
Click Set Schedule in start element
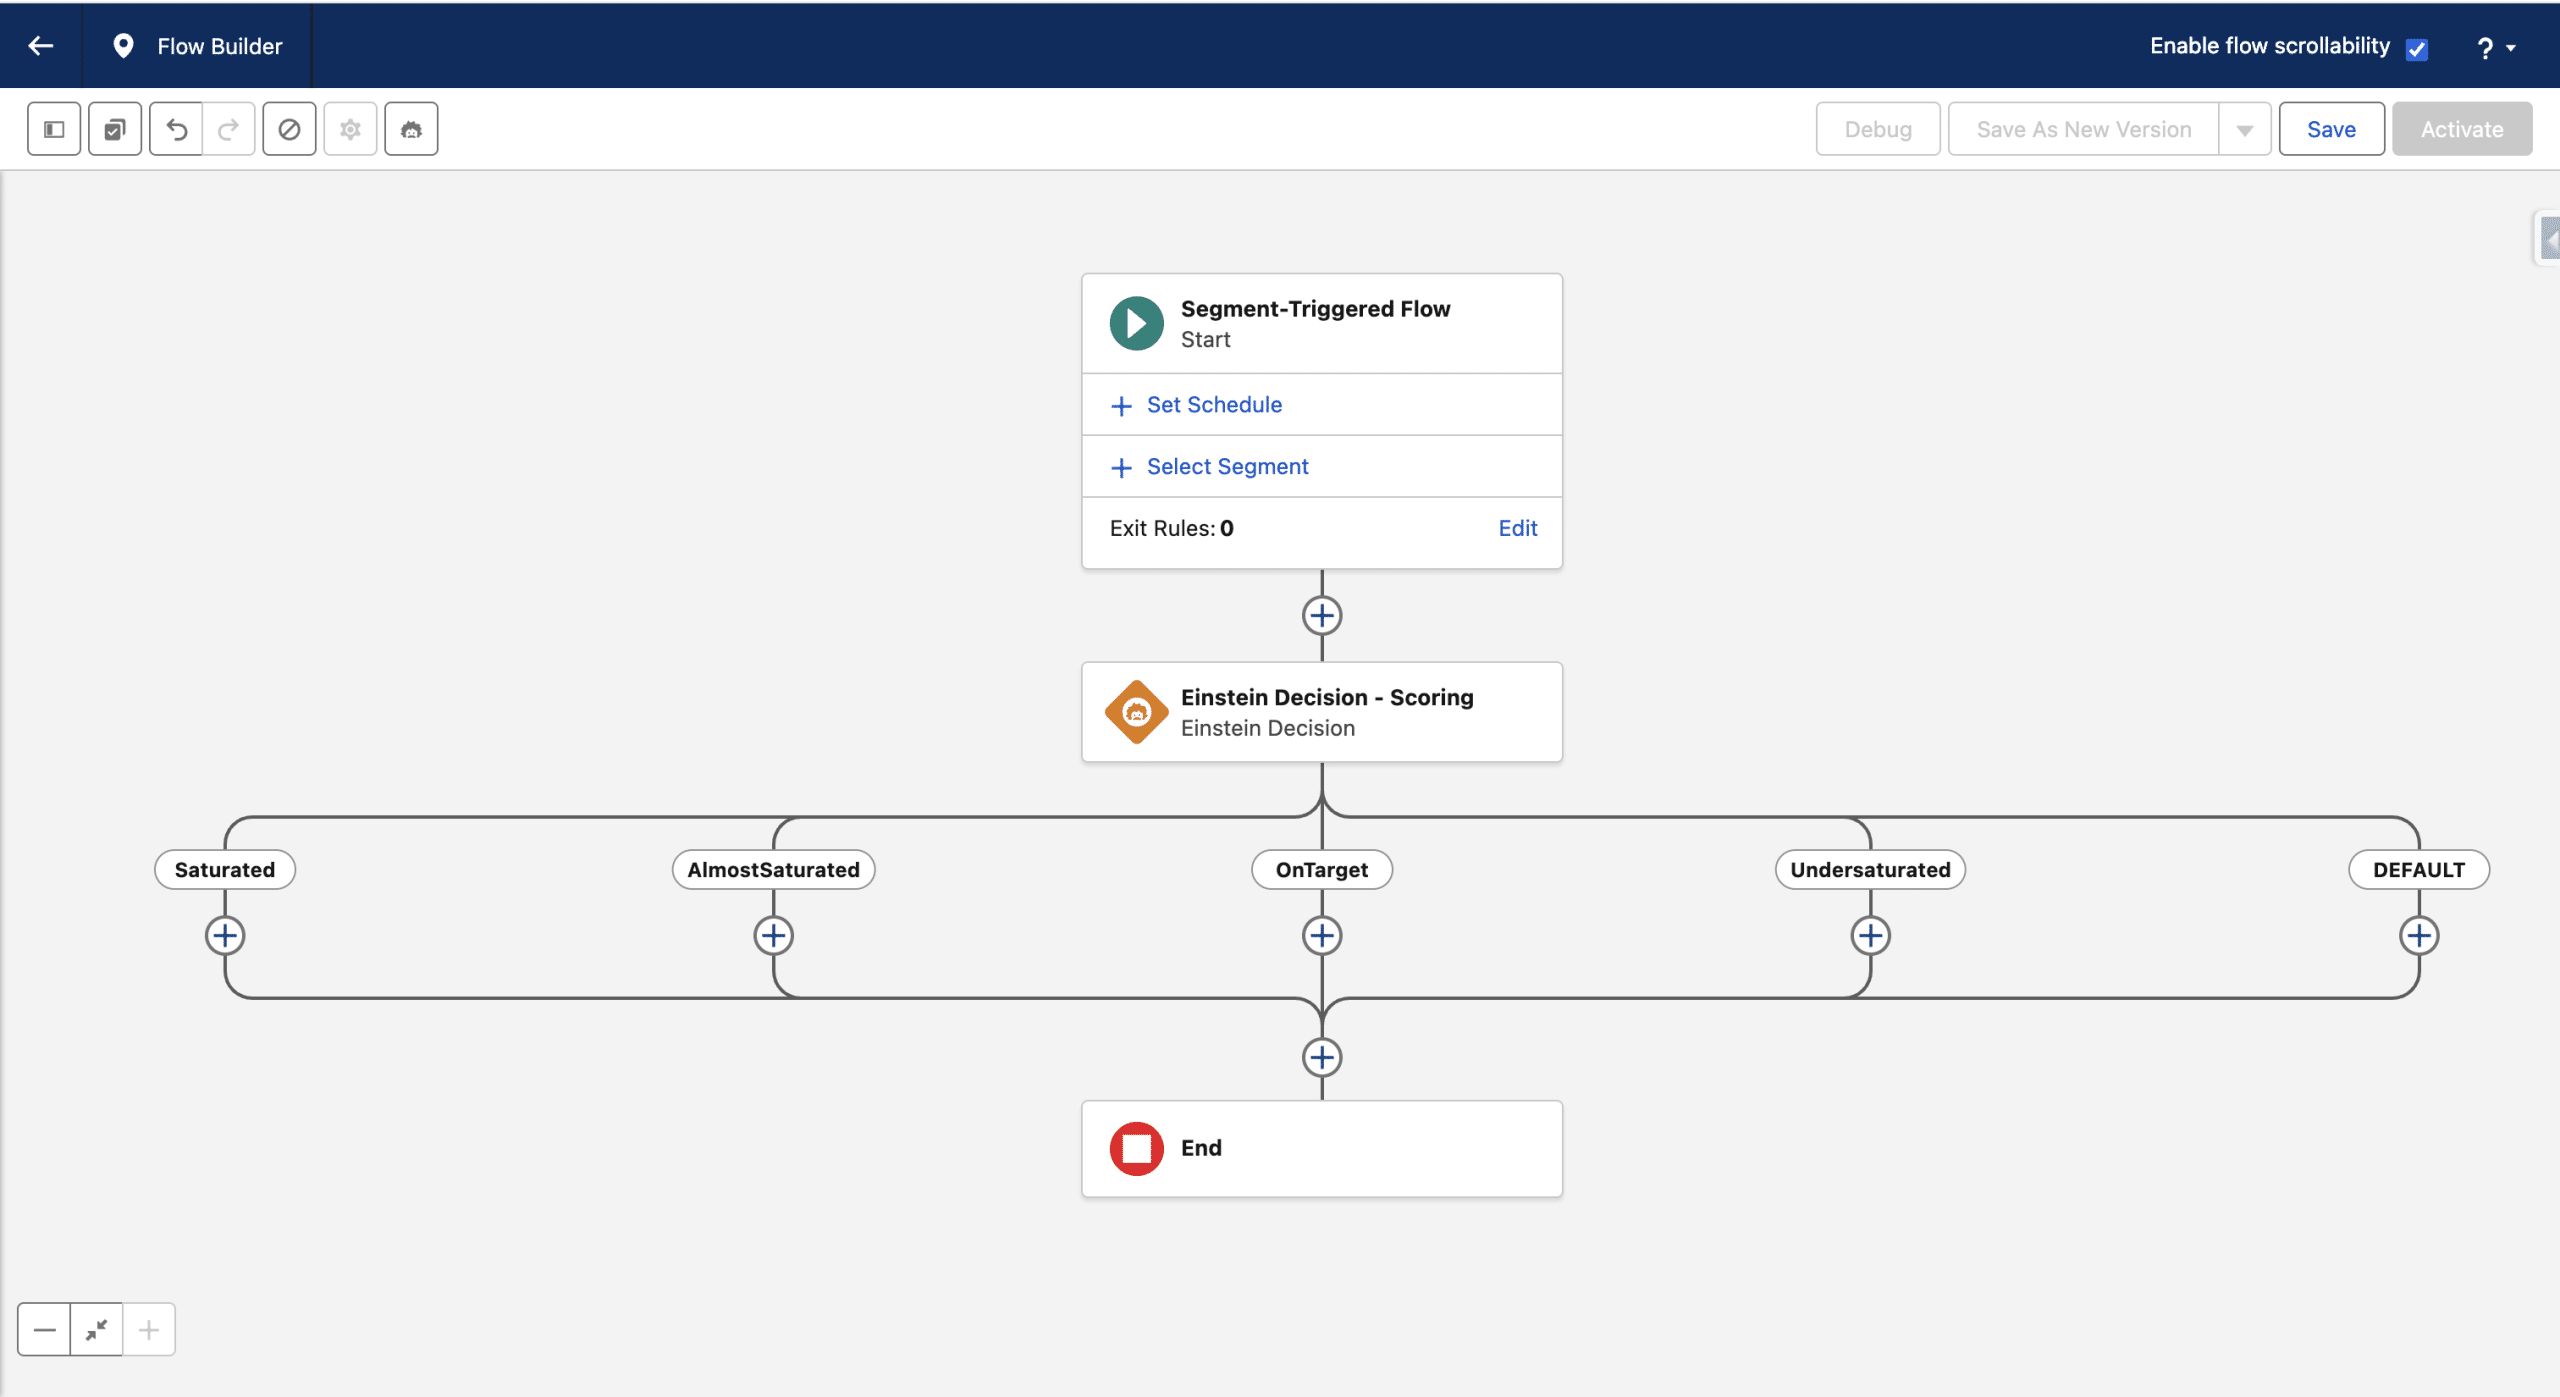click(x=1213, y=405)
